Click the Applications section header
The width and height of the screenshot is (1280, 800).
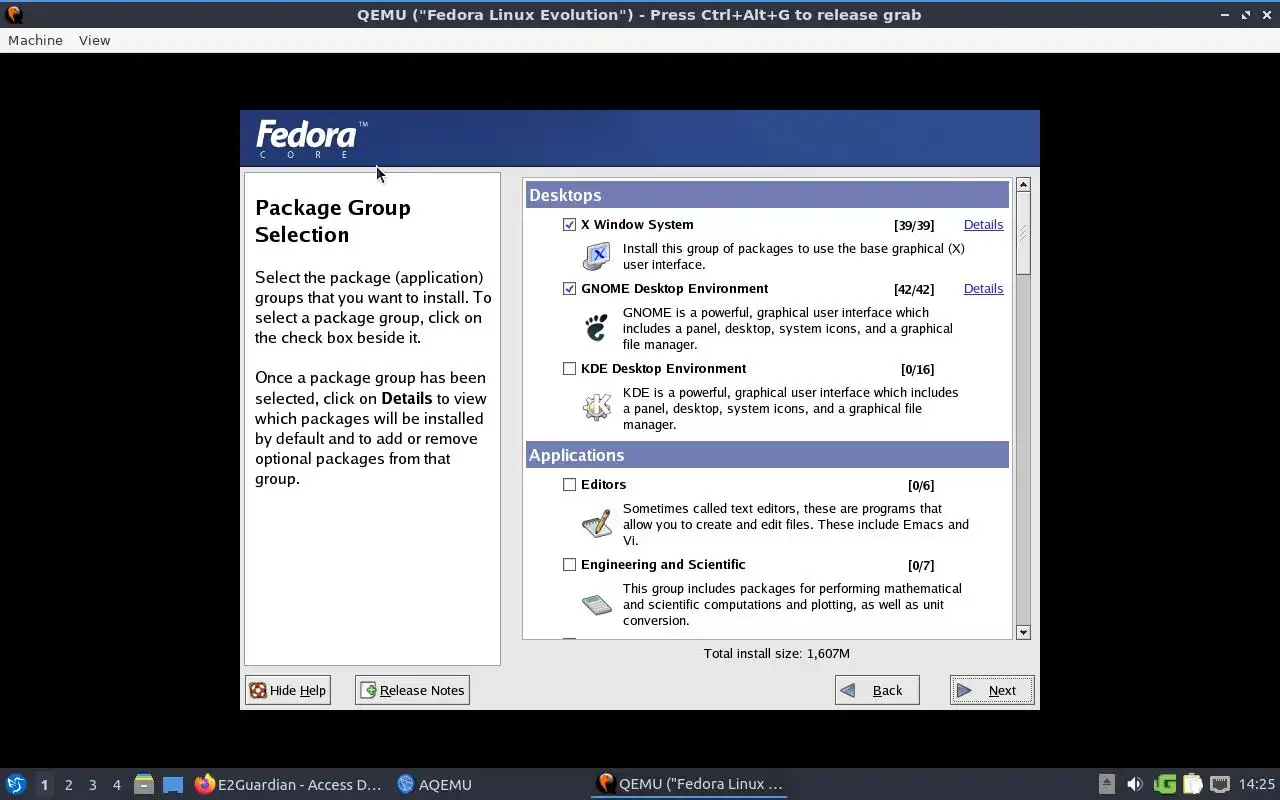[x=767, y=455]
